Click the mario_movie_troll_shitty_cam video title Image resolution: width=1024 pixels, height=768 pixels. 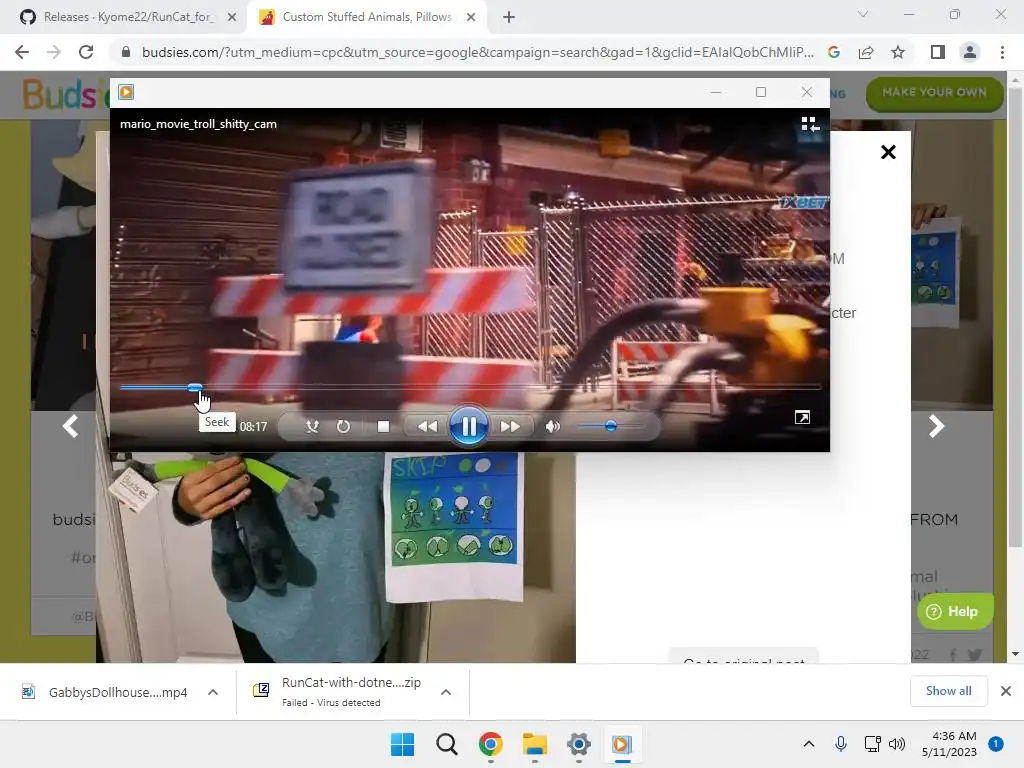pyautogui.click(x=199, y=124)
